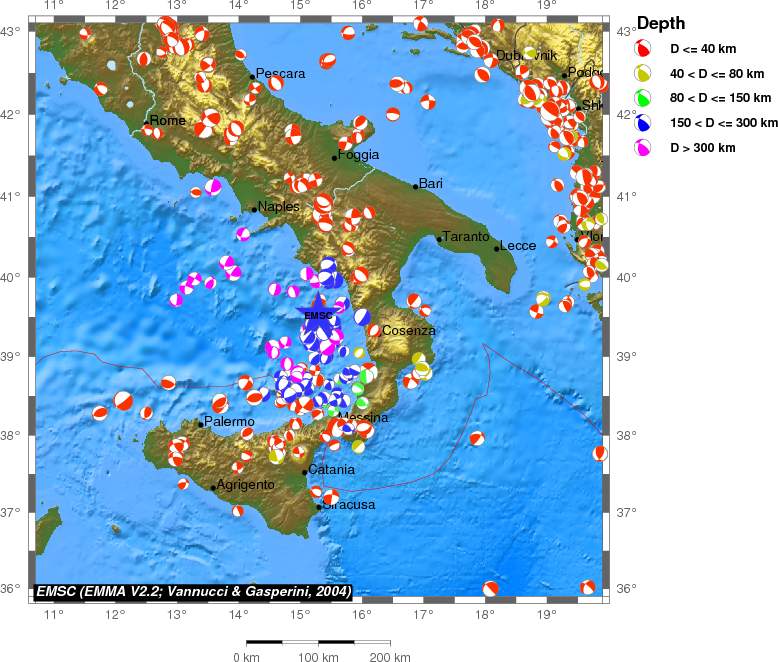Viewport: 778px width, 662px height.
Task: Click the Taranto city marker dot
Action: point(439,239)
